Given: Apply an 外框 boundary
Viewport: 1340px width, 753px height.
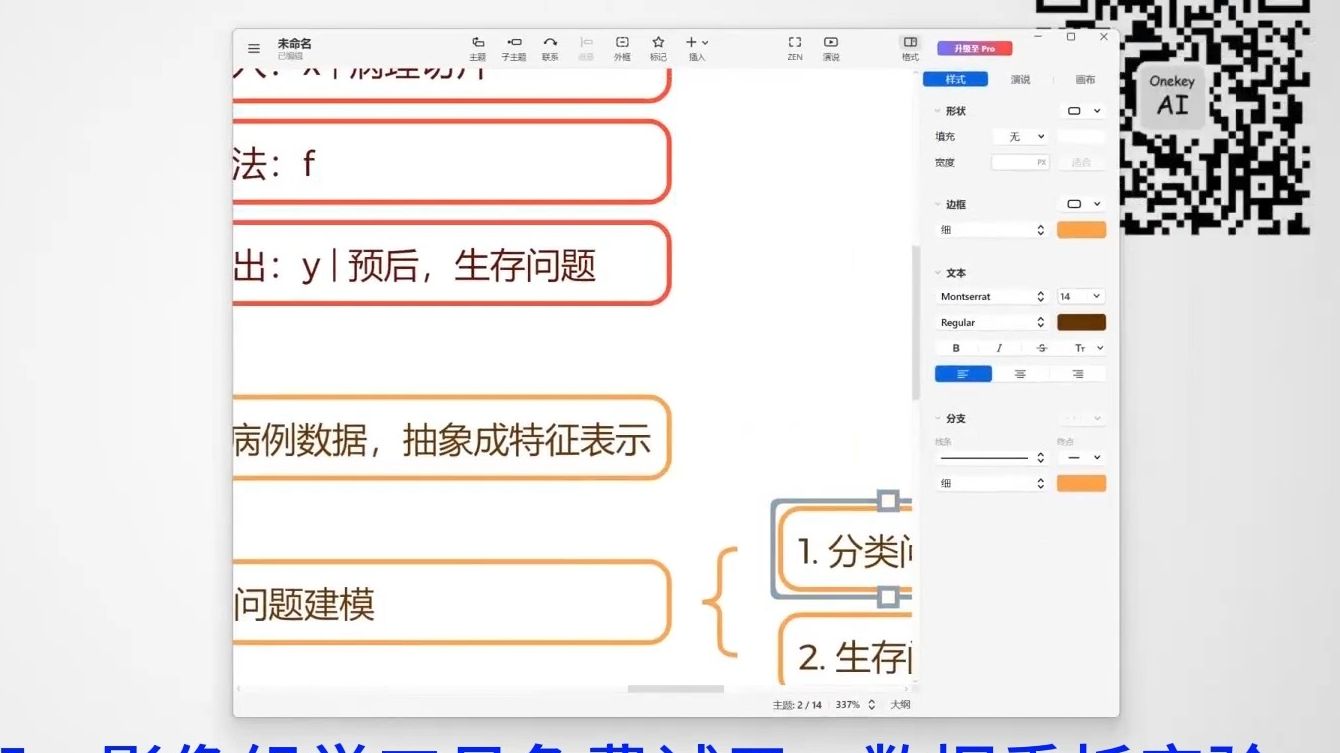Looking at the screenshot, I should click(x=622, y=48).
